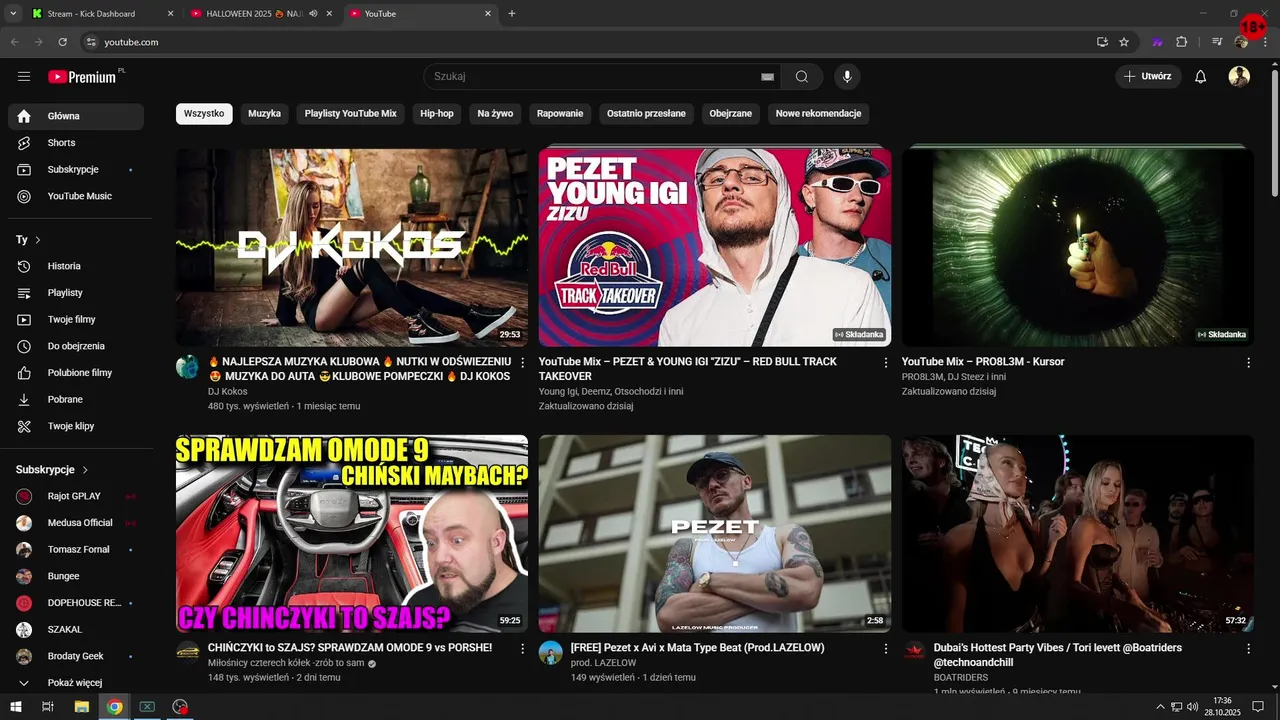Open Tomasz Fornal channel
1280x720 pixels.
76,549
